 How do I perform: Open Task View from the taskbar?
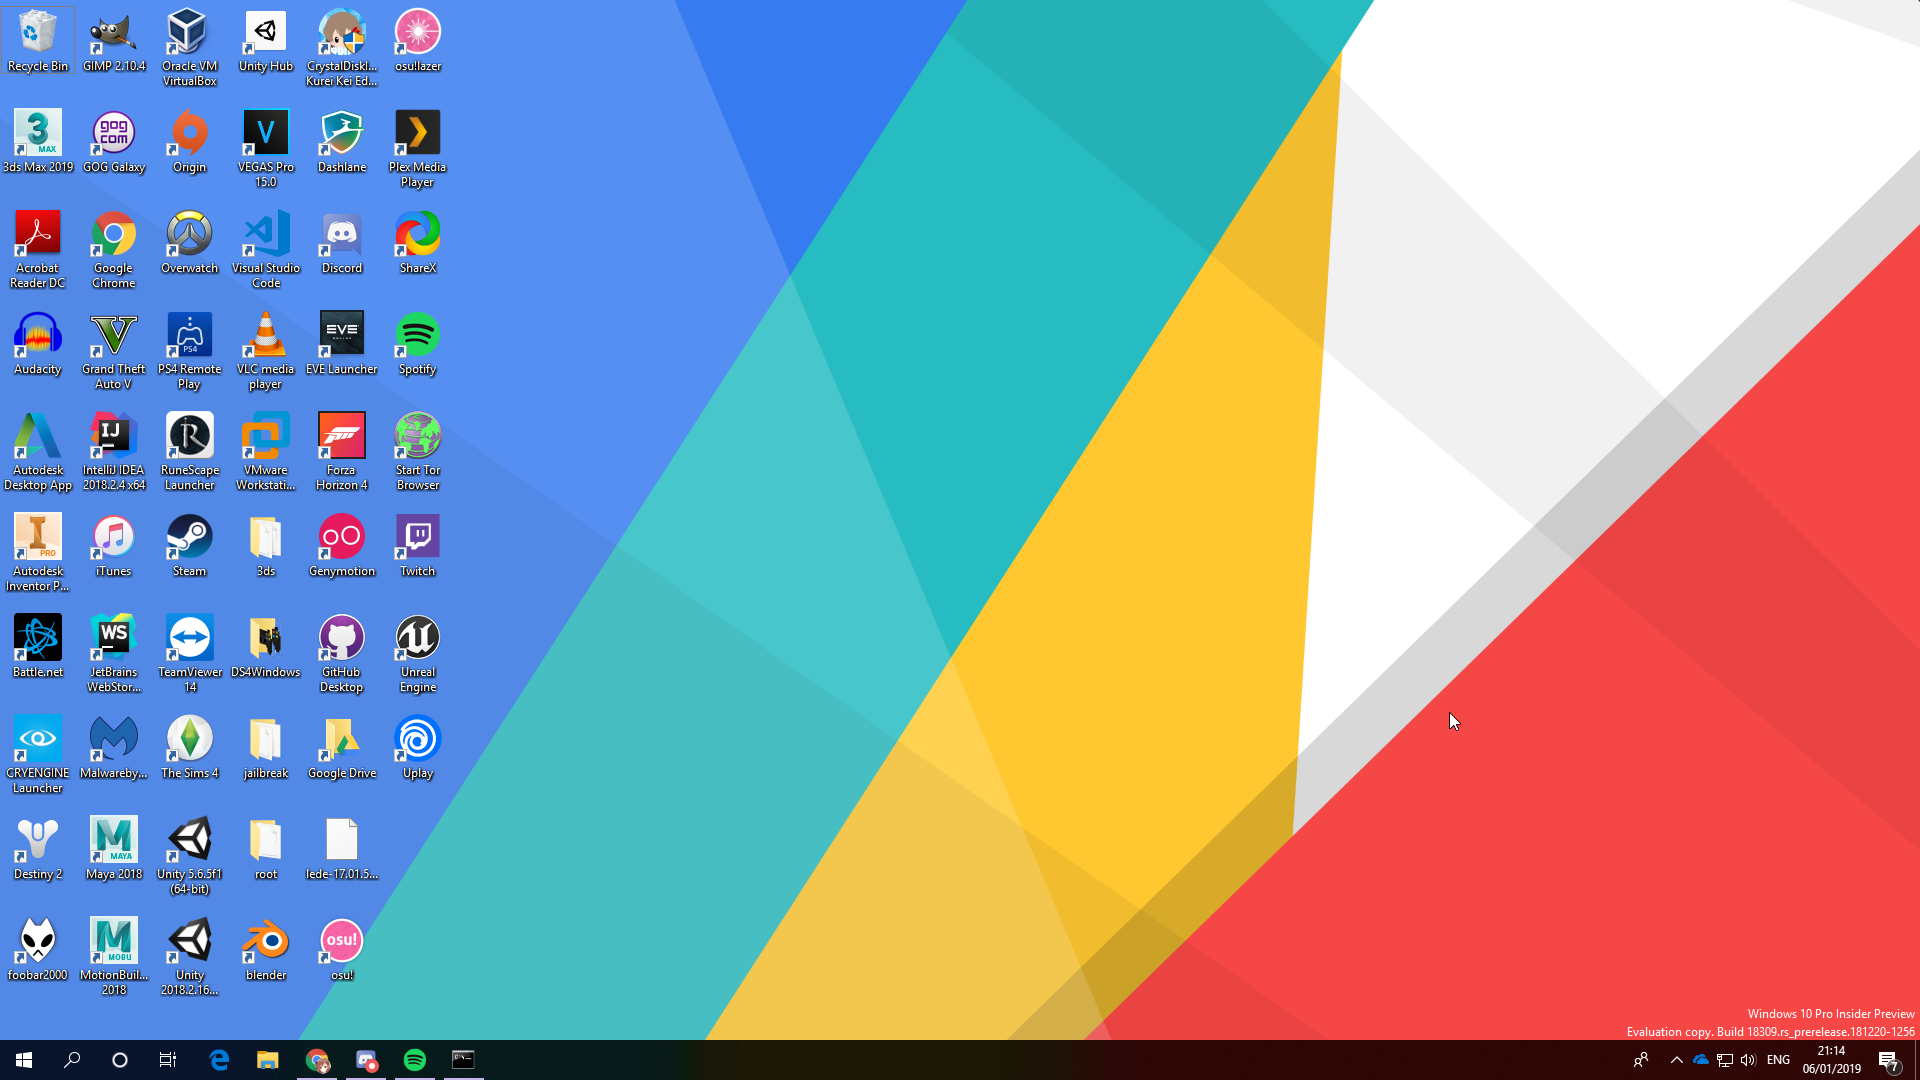pyautogui.click(x=168, y=1060)
